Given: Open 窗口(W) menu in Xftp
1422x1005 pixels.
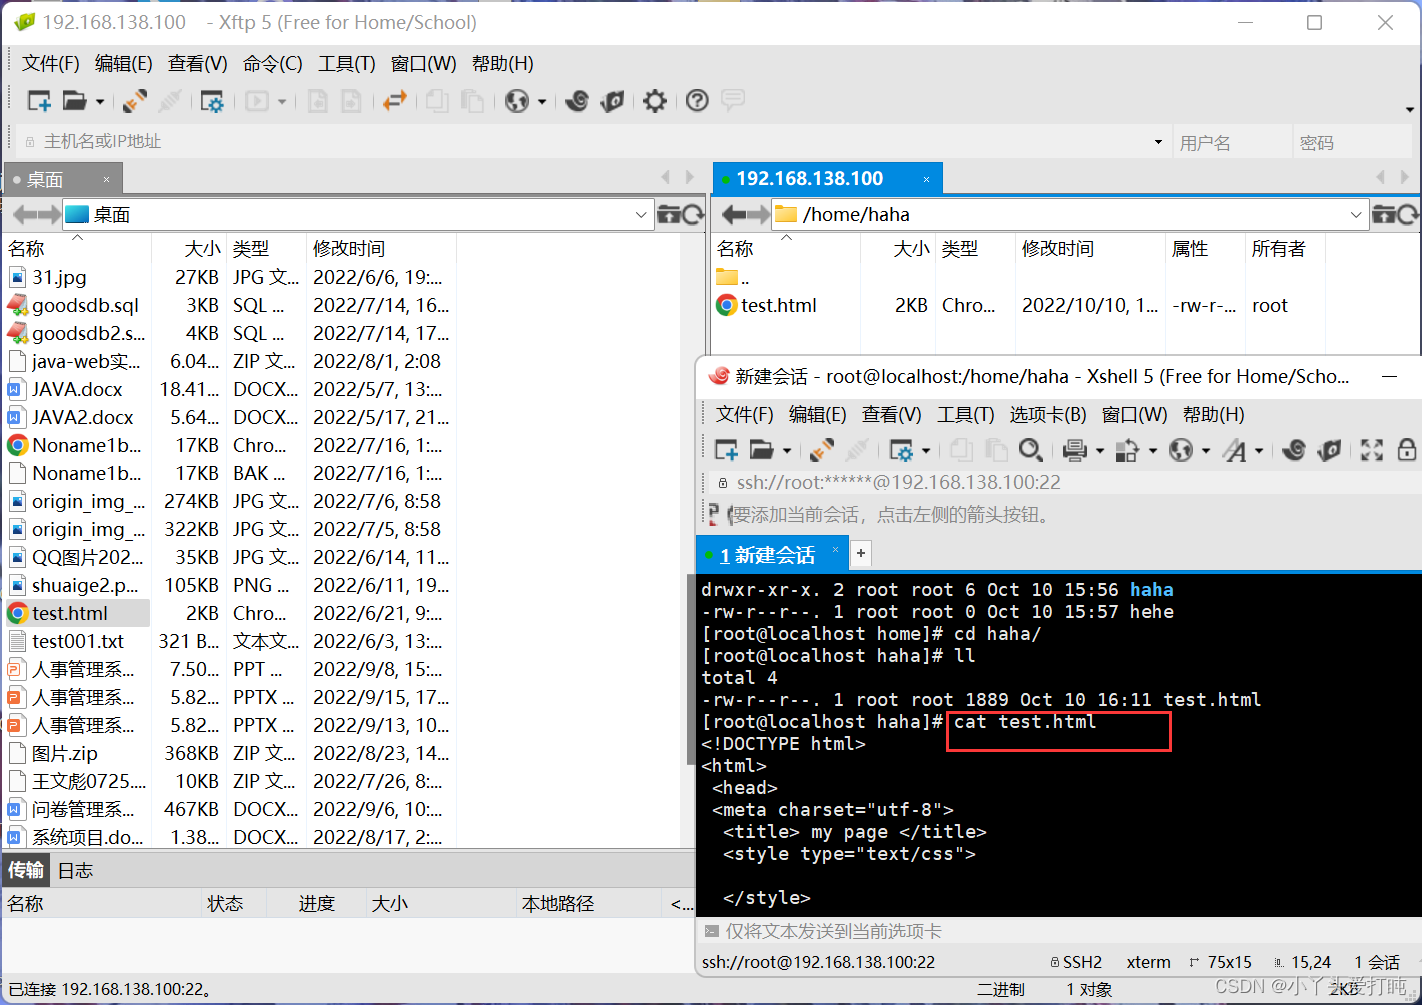Looking at the screenshot, I should [424, 64].
